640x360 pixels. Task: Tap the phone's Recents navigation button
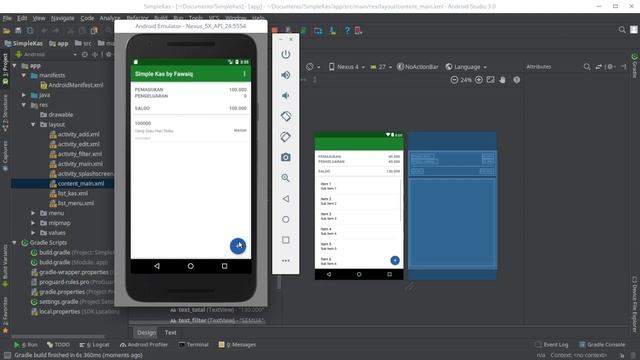tap(224, 266)
